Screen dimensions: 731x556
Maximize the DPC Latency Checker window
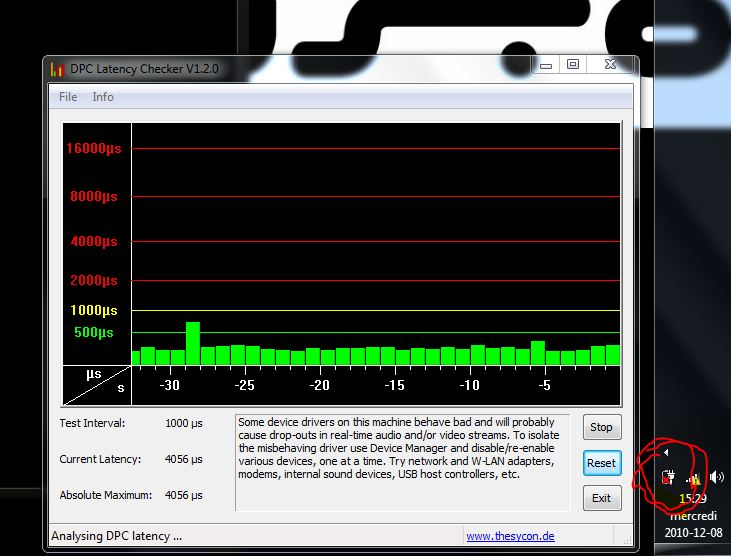click(x=573, y=65)
